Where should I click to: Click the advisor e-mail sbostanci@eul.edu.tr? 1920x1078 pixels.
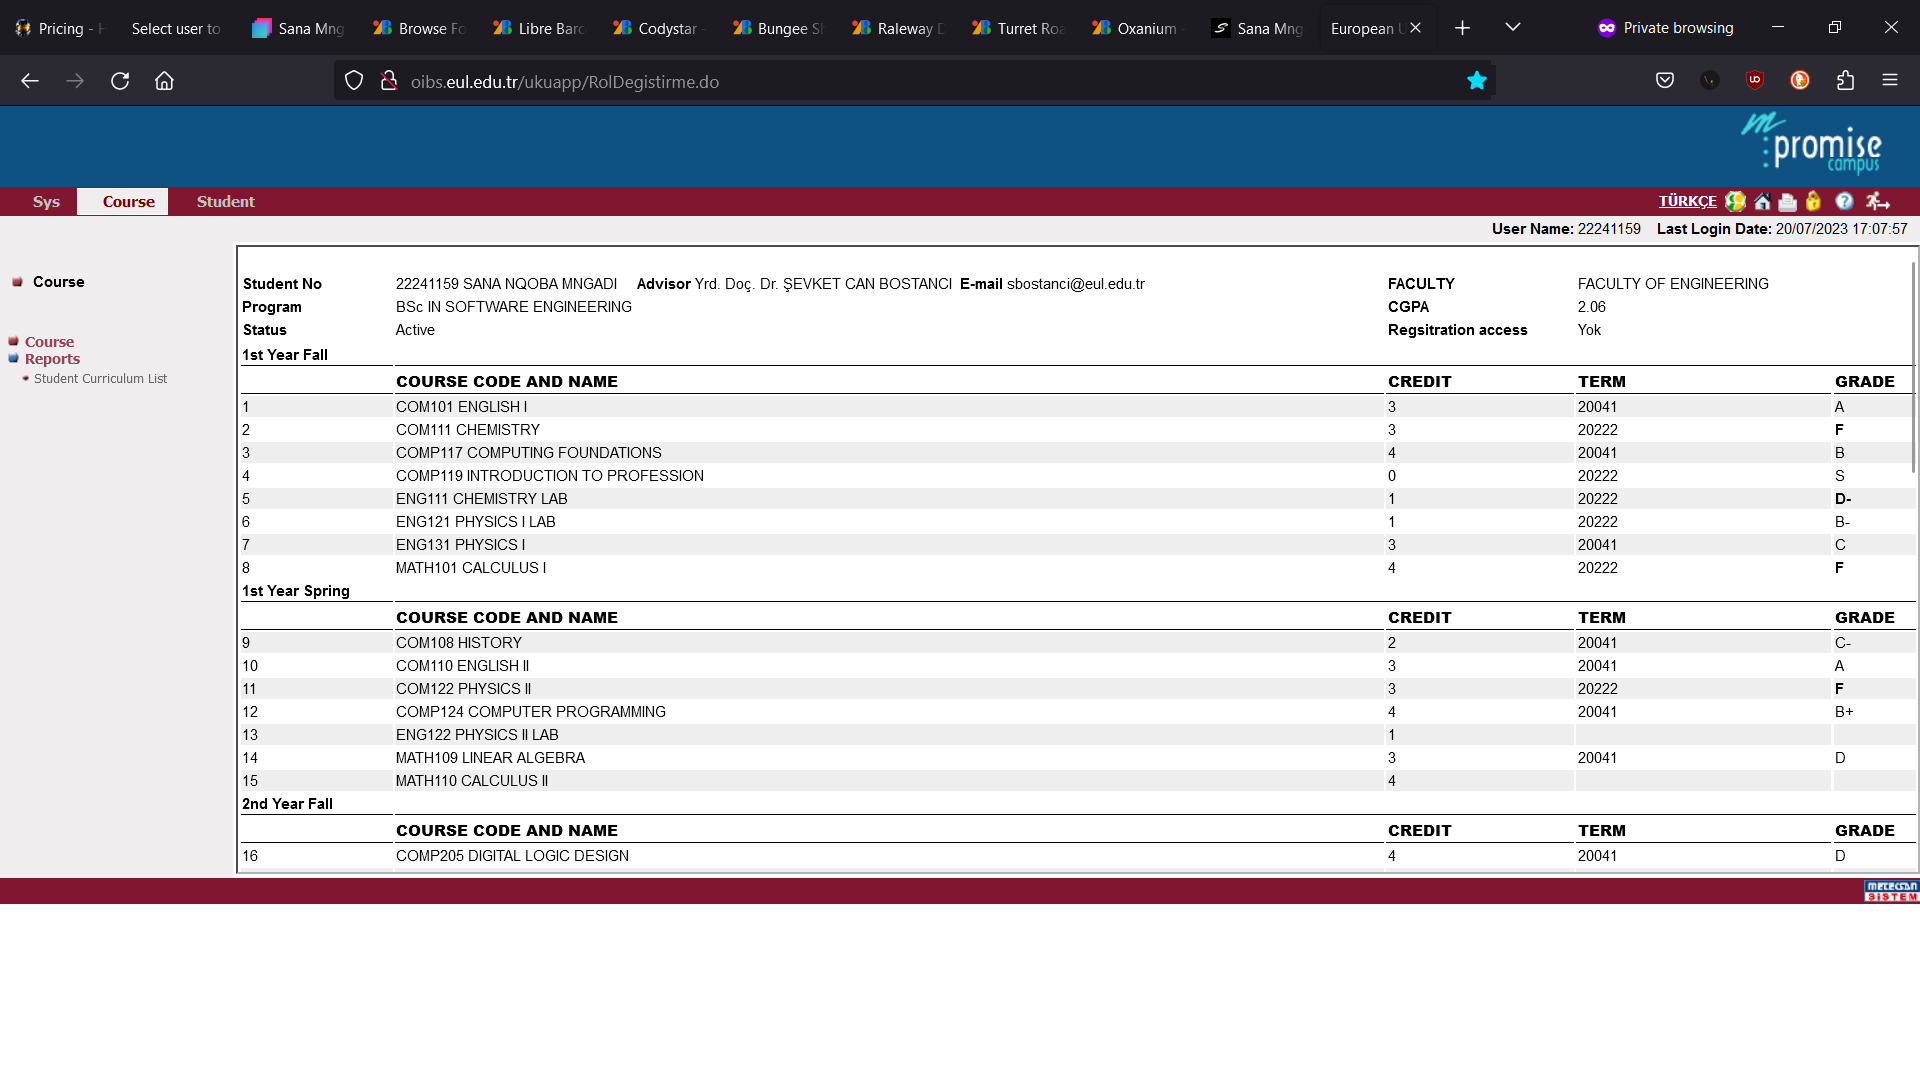1075,284
